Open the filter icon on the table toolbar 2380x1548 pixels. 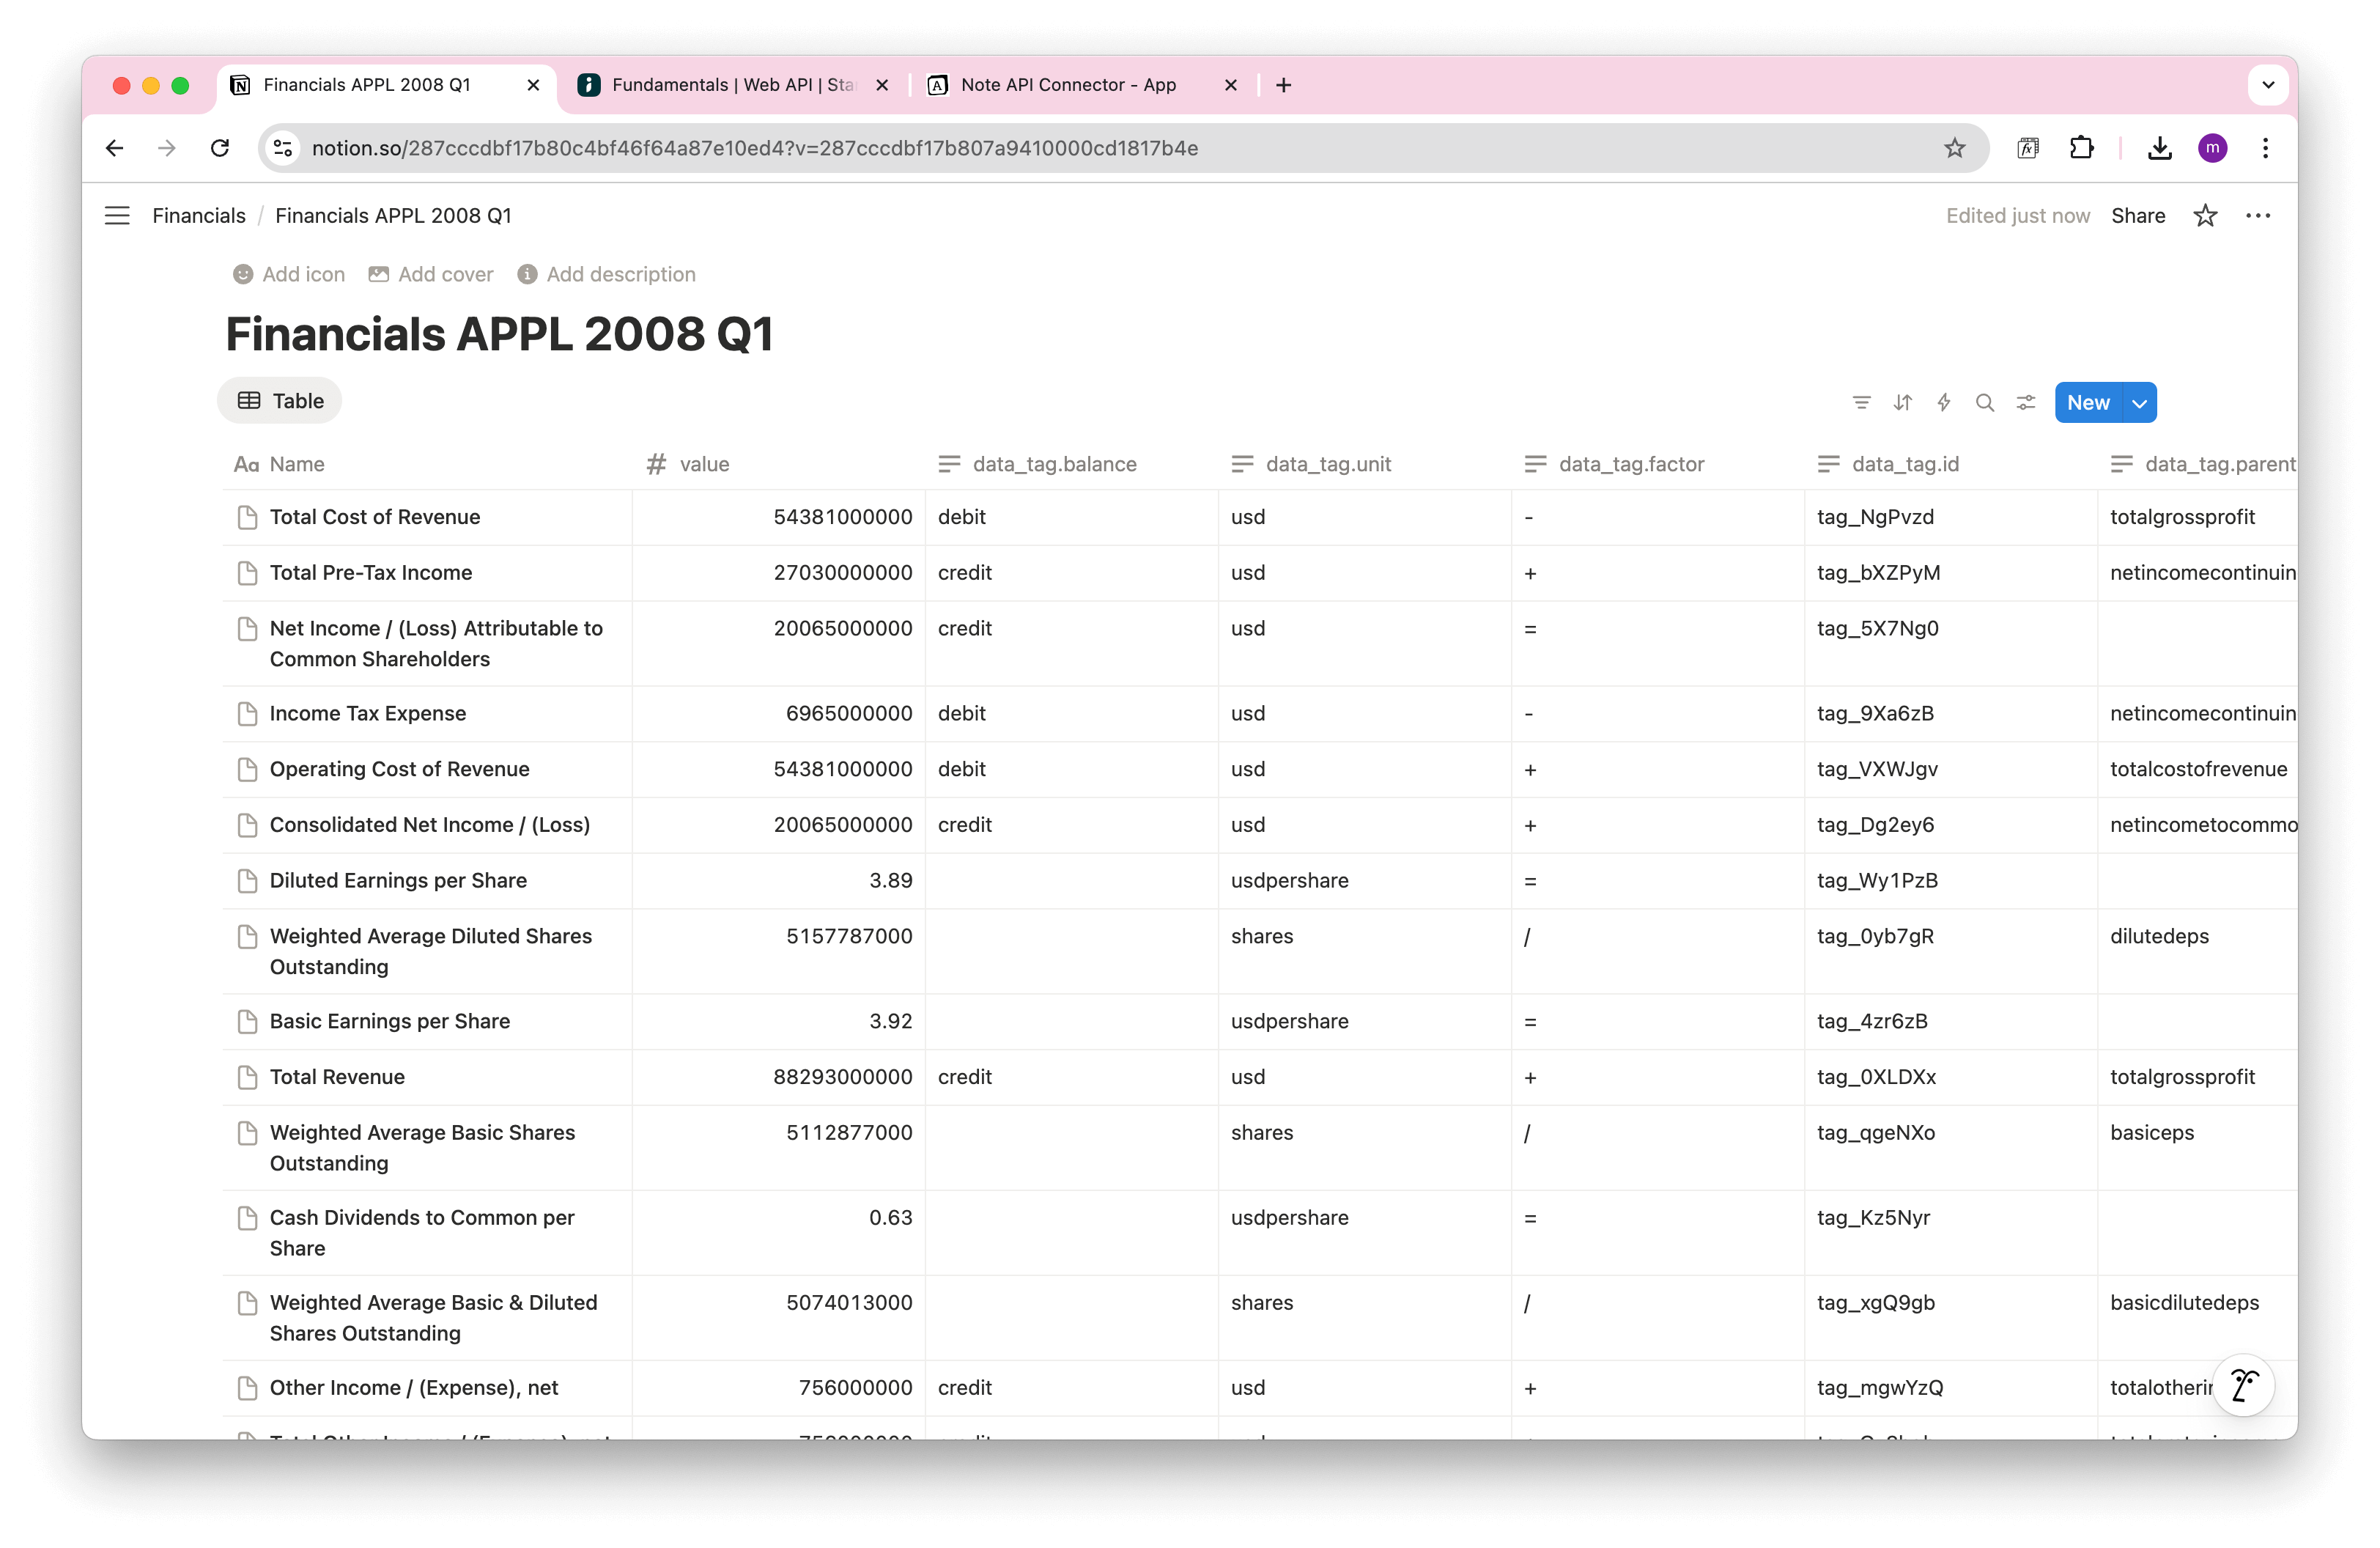coord(1861,402)
